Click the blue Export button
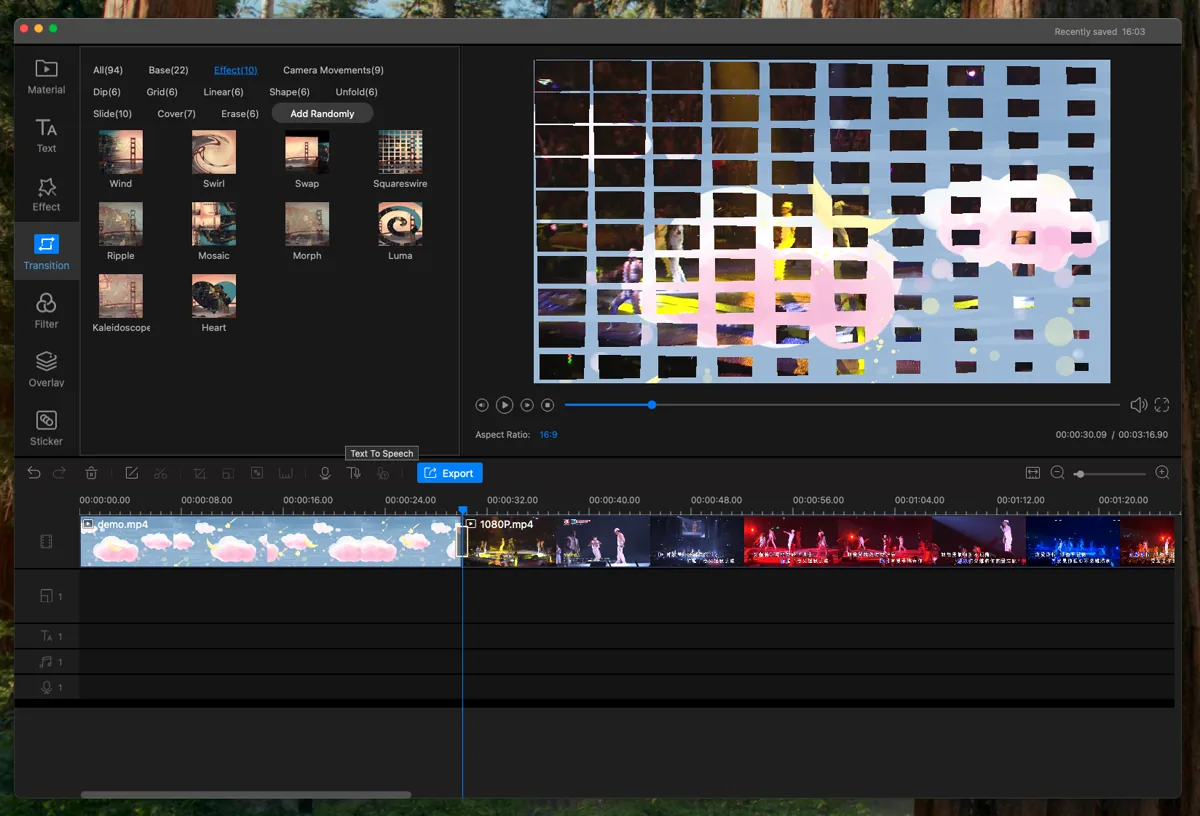1200x816 pixels. (x=450, y=473)
